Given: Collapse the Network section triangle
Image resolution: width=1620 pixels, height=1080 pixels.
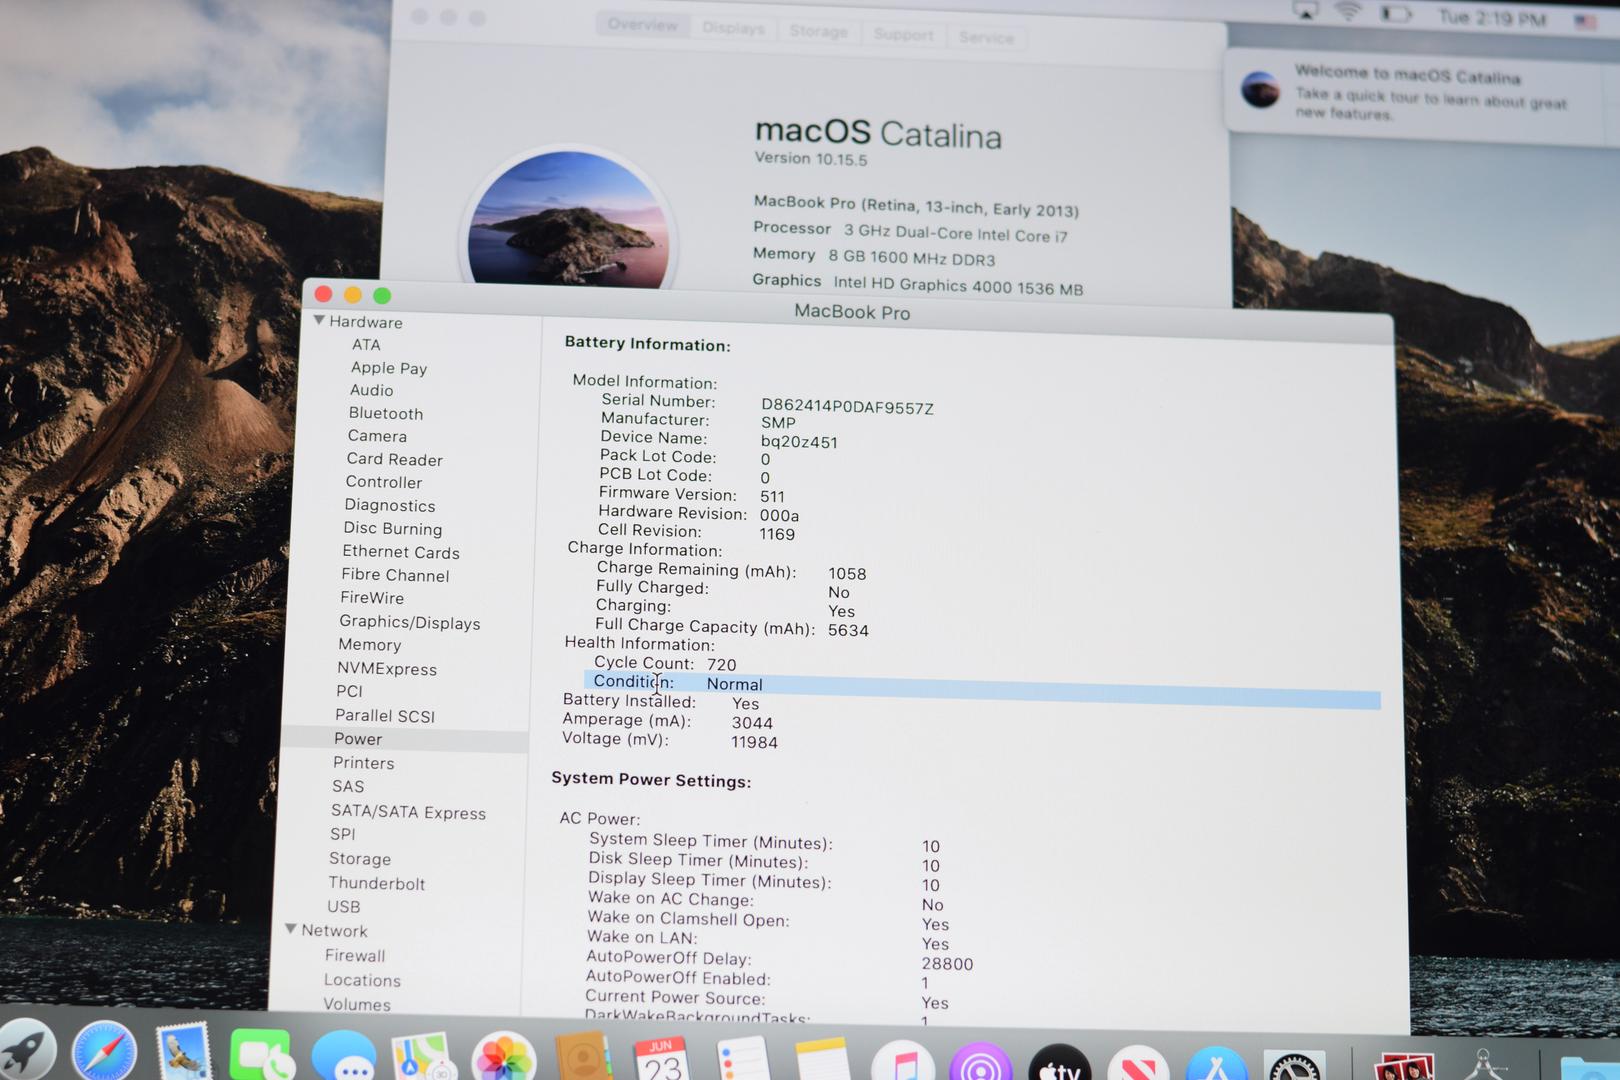Looking at the screenshot, I should click(x=291, y=929).
